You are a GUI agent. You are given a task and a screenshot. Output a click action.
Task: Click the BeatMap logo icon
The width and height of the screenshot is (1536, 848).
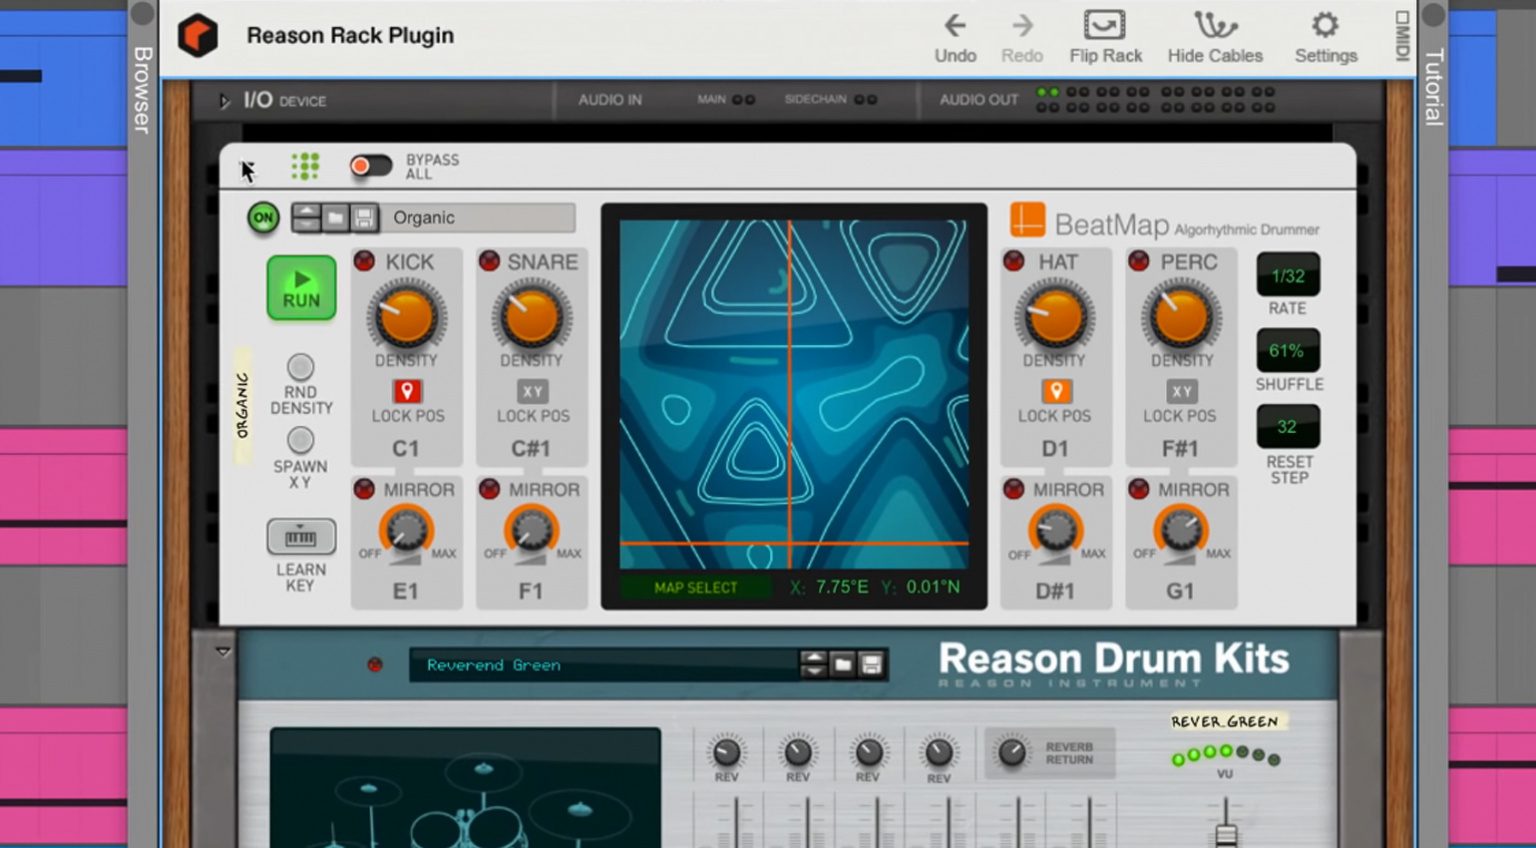(1027, 219)
